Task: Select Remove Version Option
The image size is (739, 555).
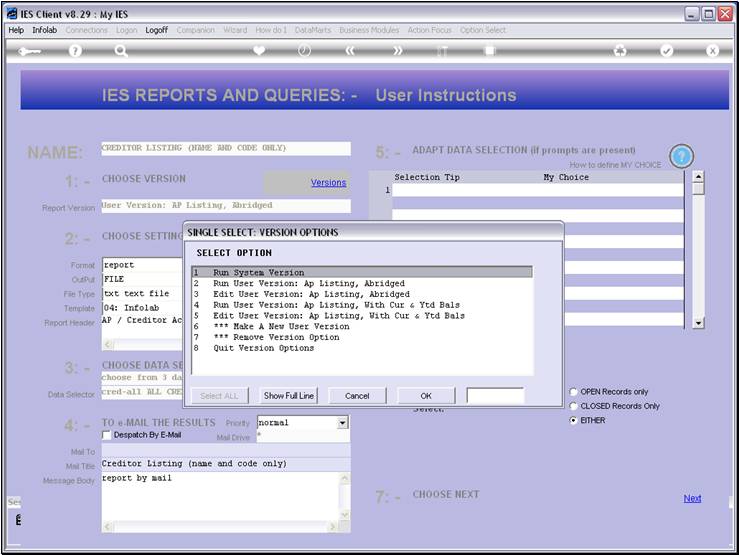Action: [362, 337]
